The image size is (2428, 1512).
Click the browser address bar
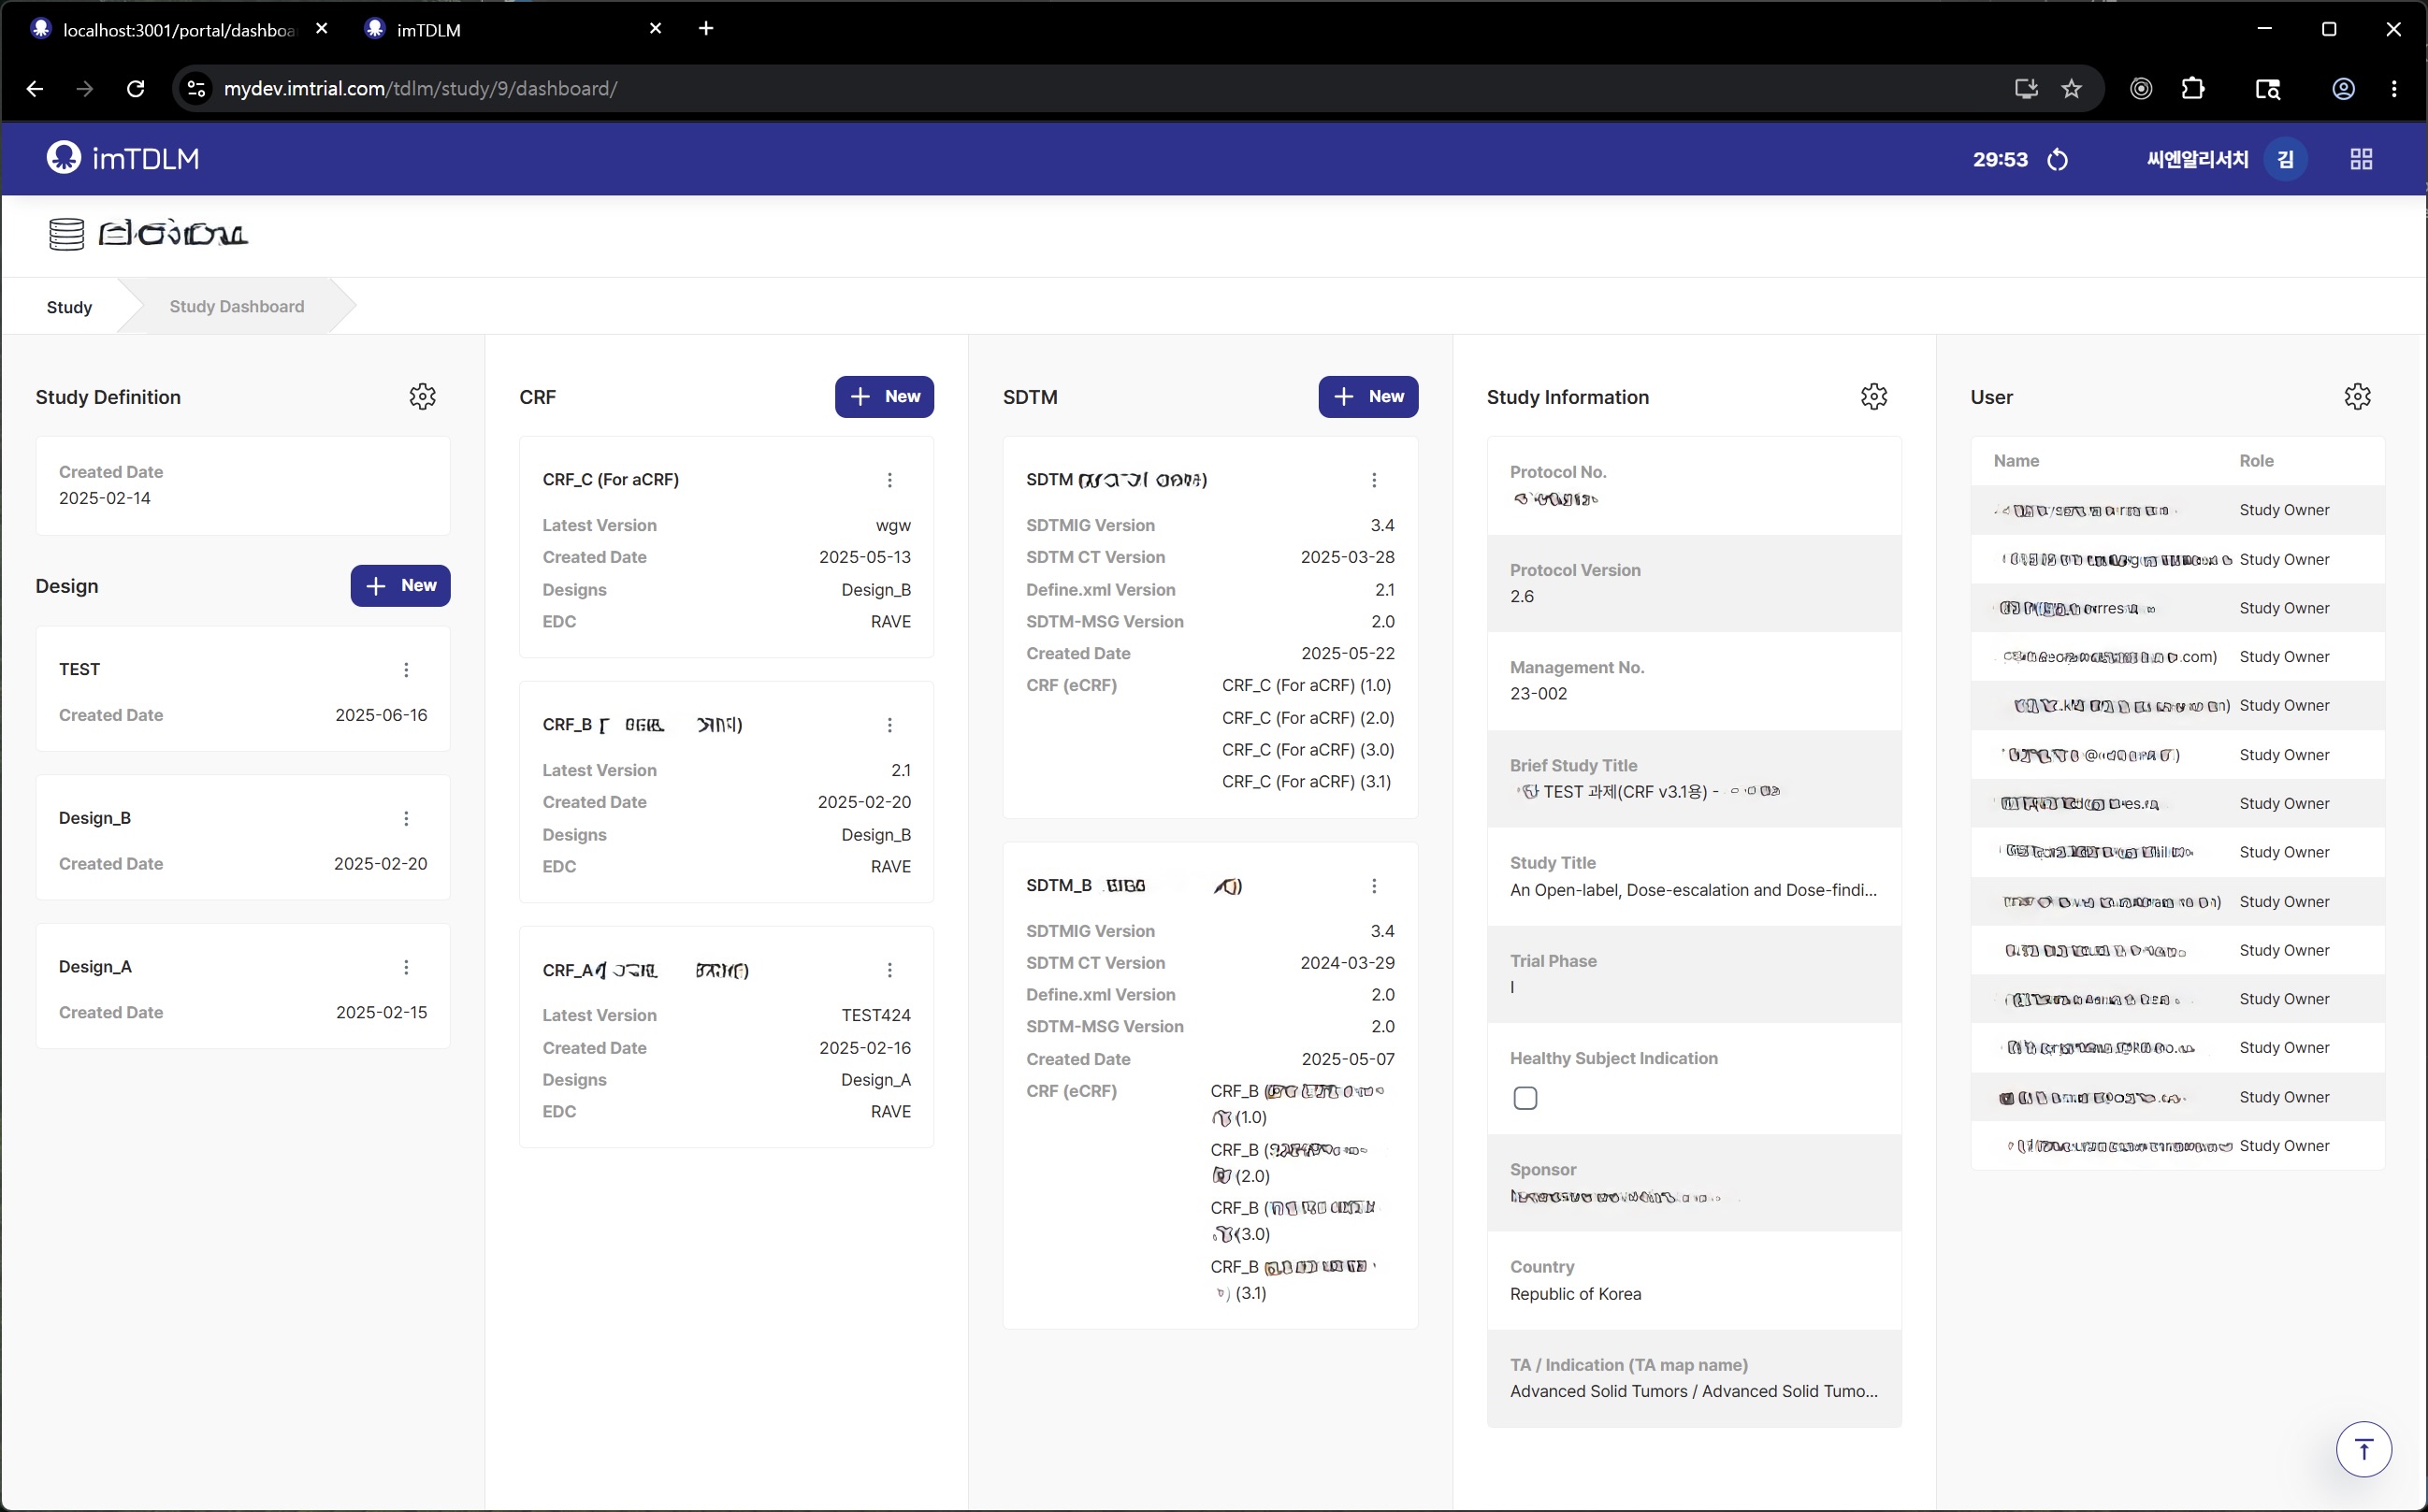[x=1100, y=89]
